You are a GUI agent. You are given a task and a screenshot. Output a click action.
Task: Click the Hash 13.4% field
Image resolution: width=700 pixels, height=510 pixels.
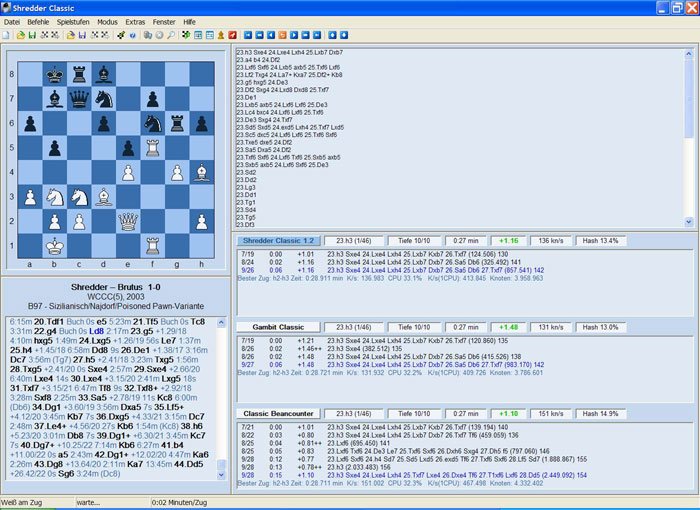(x=600, y=241)
